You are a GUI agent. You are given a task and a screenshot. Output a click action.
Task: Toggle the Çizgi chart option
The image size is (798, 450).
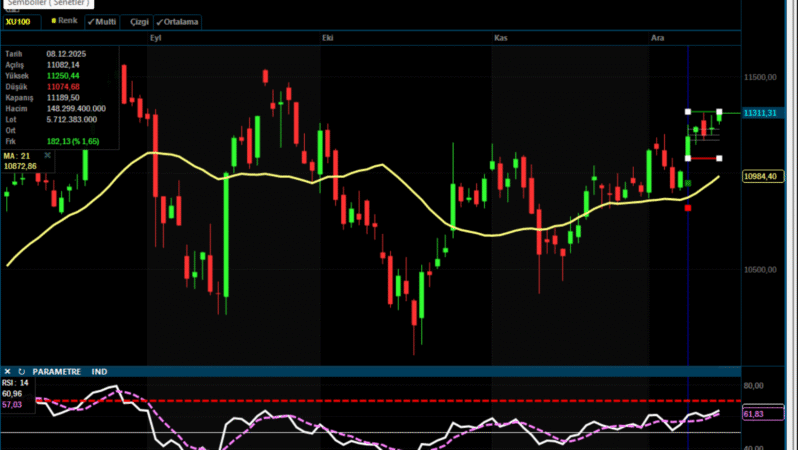tap(139, 20)
